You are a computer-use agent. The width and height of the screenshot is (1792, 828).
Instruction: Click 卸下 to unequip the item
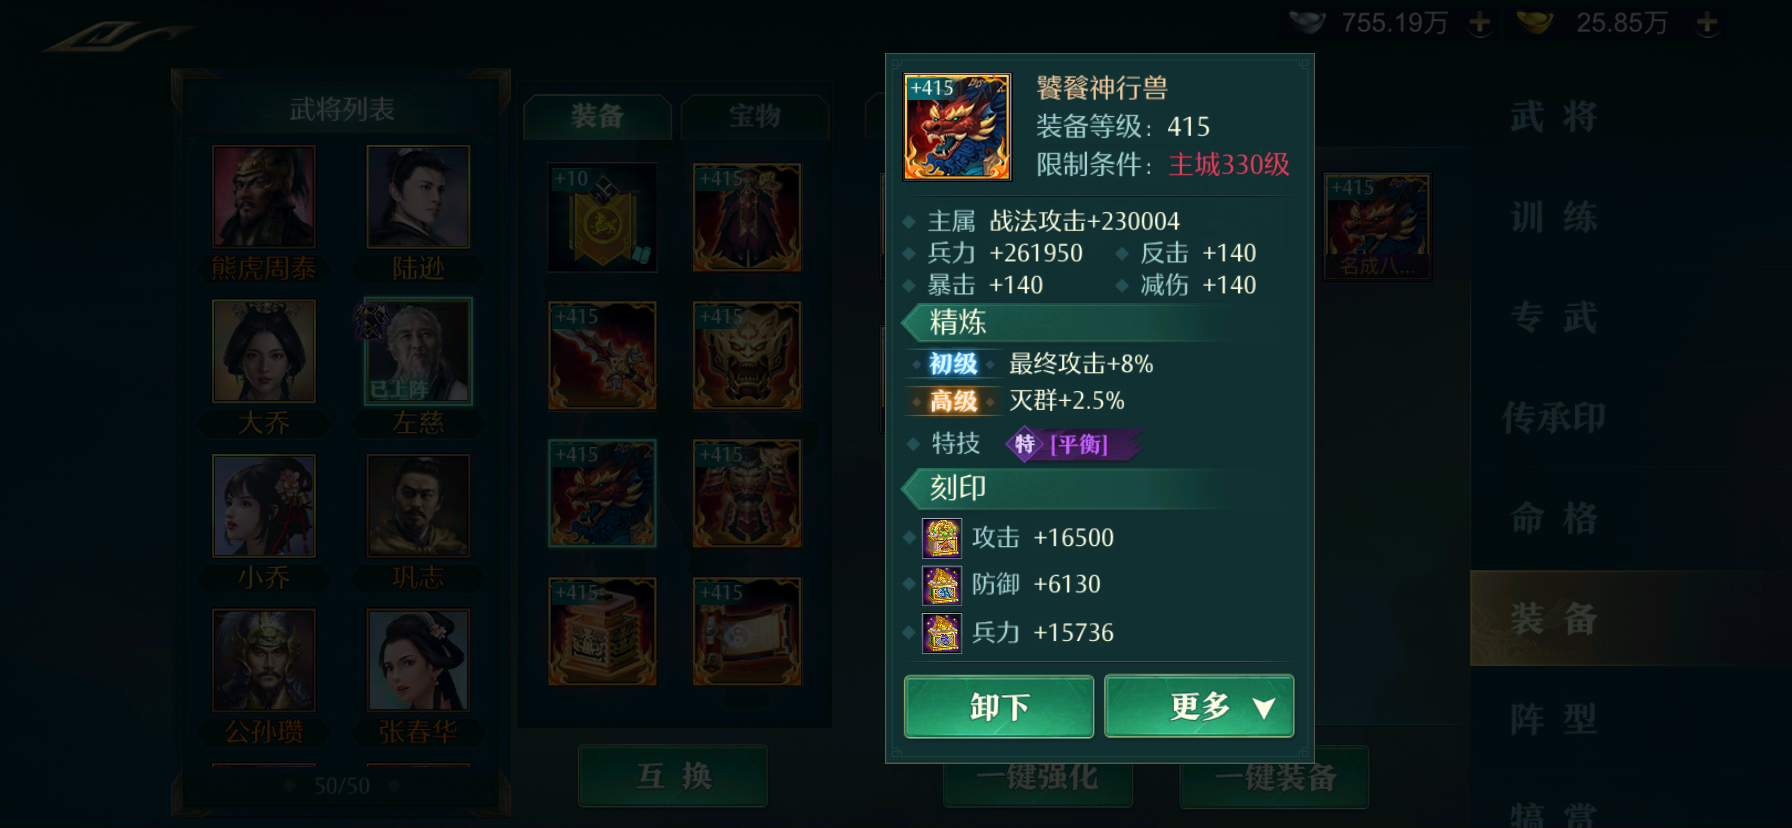999,707
